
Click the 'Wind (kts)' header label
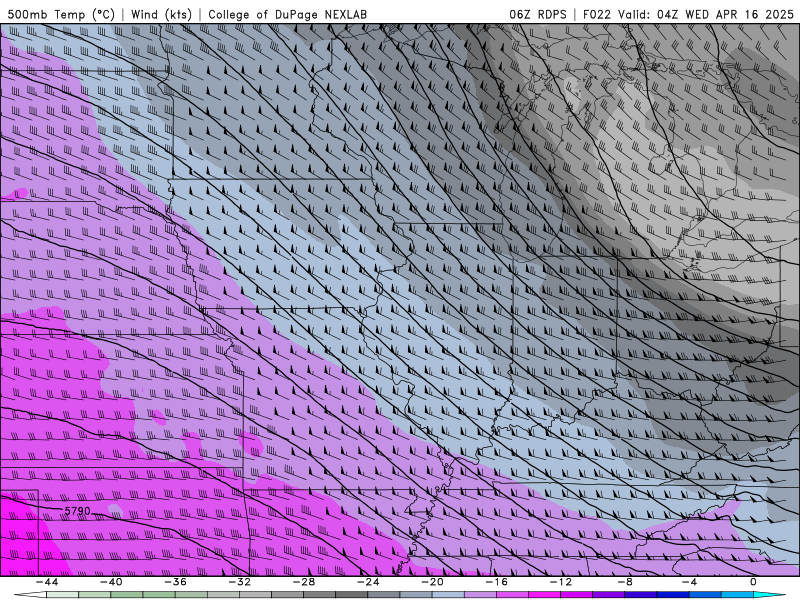point(161,14)
